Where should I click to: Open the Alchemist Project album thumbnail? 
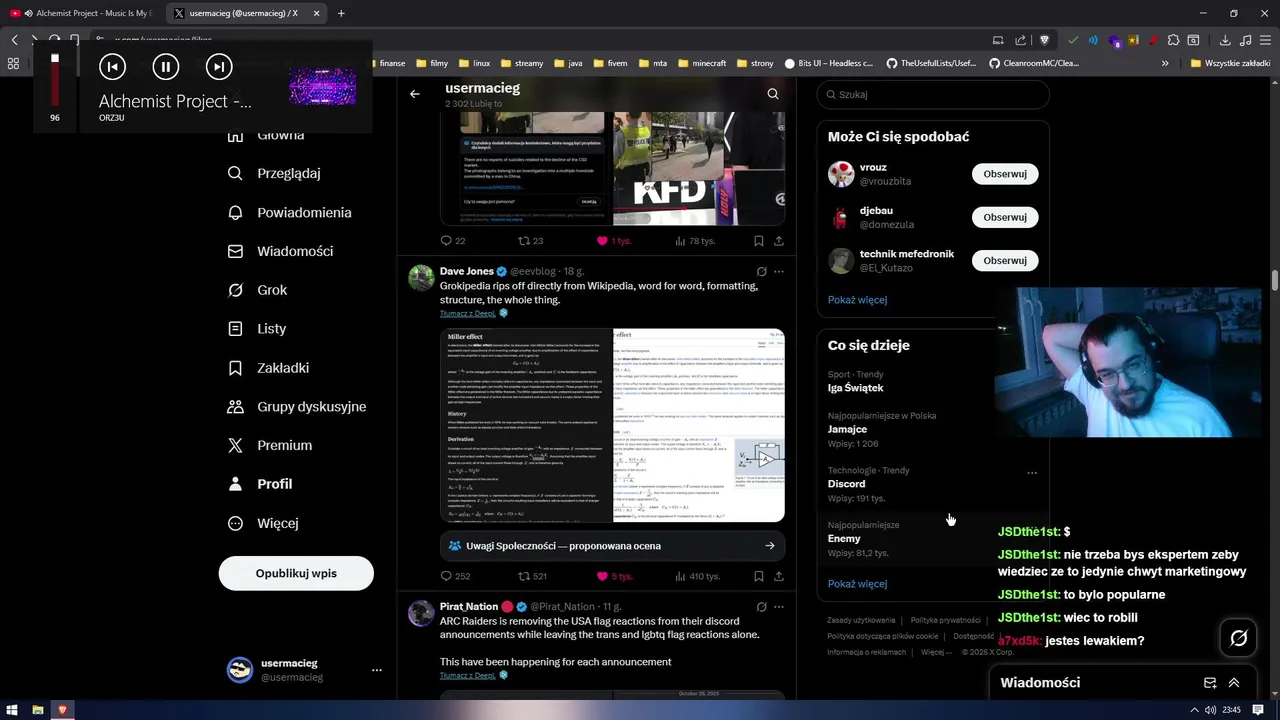tap(322, 87)
